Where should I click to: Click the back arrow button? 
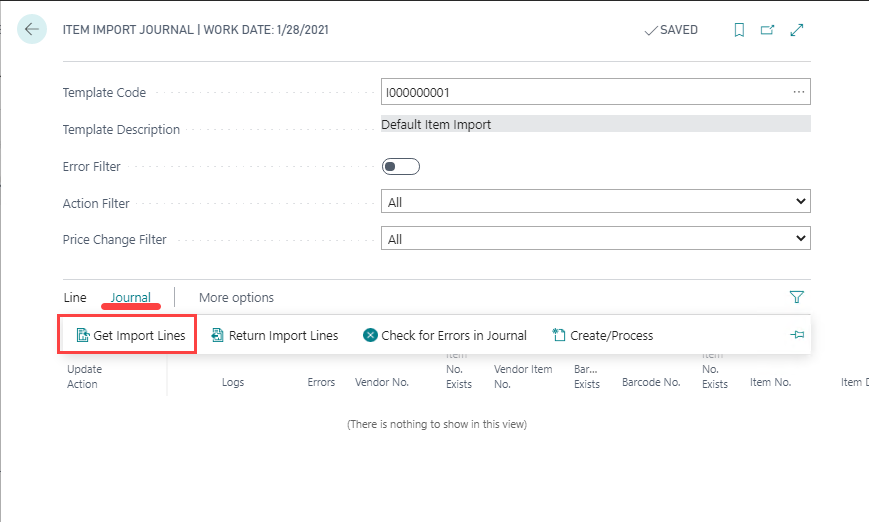pyautogui.click(x=32, y=30)
